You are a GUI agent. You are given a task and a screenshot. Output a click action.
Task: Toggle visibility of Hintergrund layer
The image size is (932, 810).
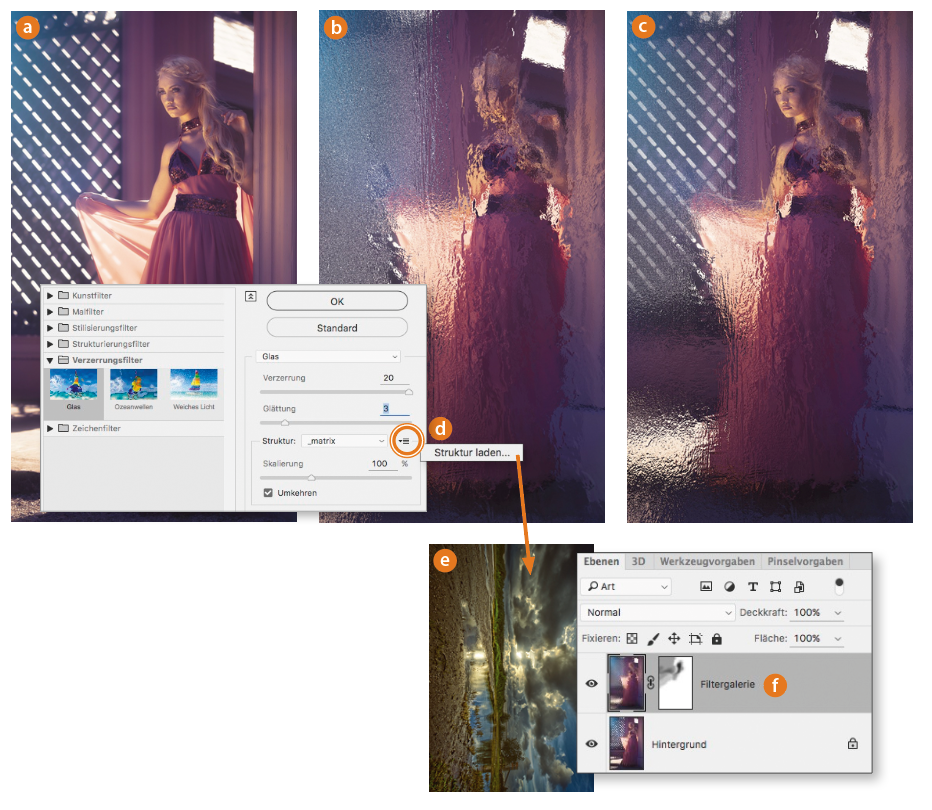pyautogui.click(x=592, y=744)
